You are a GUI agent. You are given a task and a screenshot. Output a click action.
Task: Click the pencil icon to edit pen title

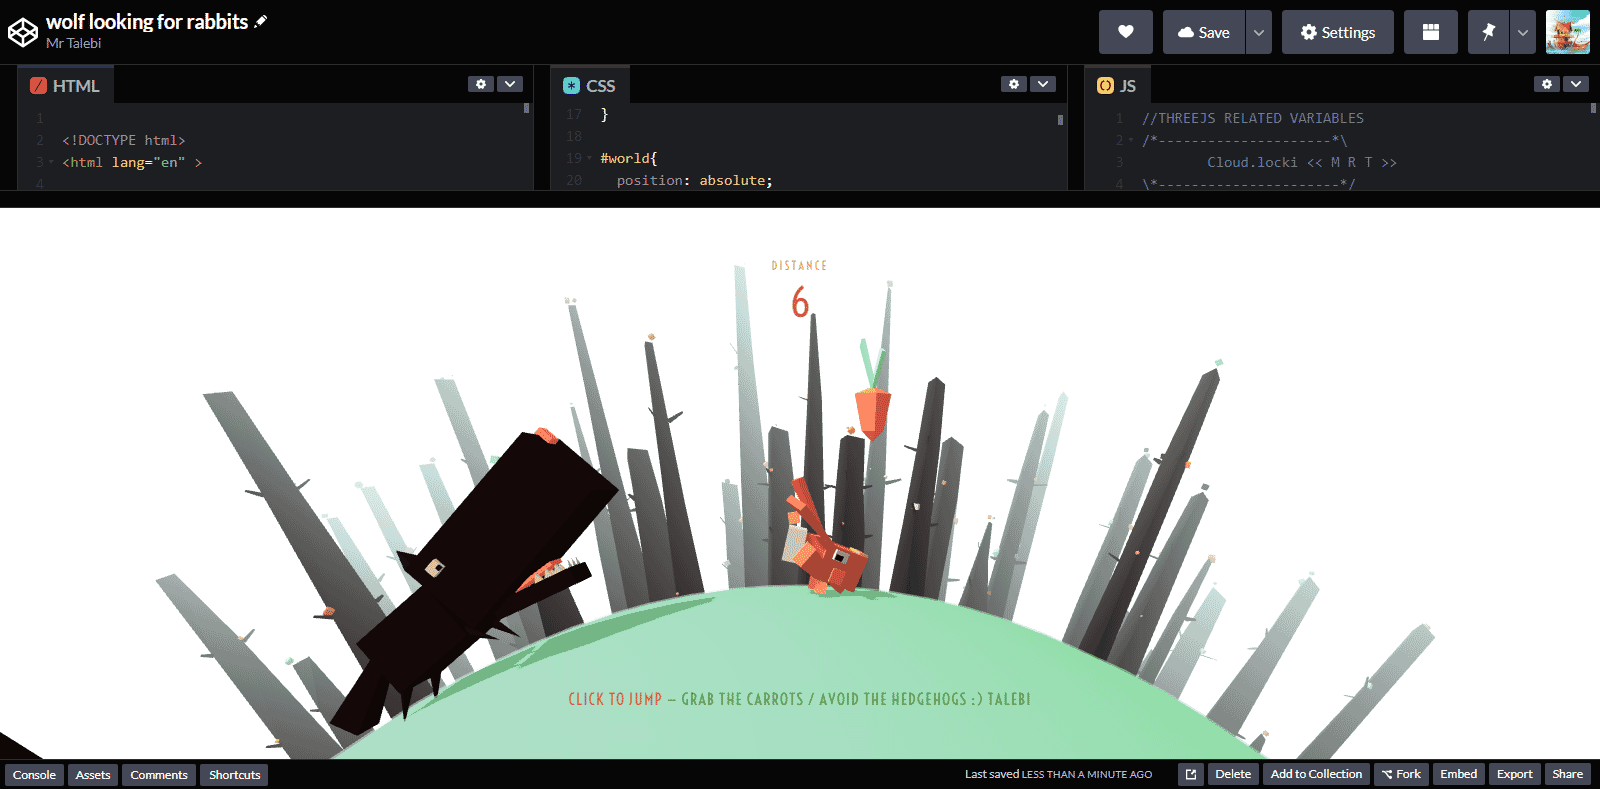coord(261,21)
